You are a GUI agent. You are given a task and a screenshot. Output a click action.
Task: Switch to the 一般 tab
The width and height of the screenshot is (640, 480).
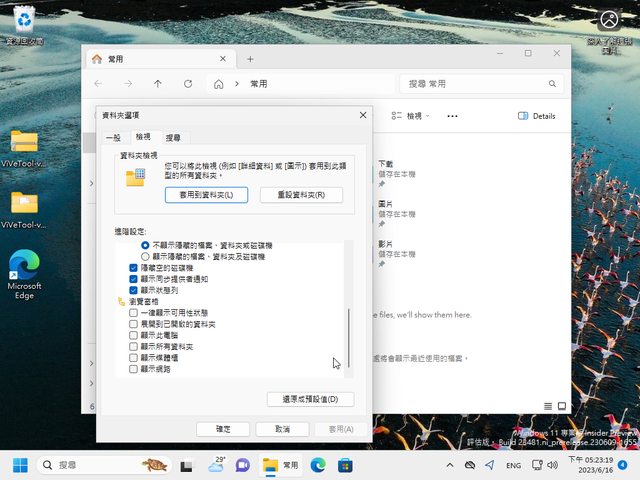112,136
